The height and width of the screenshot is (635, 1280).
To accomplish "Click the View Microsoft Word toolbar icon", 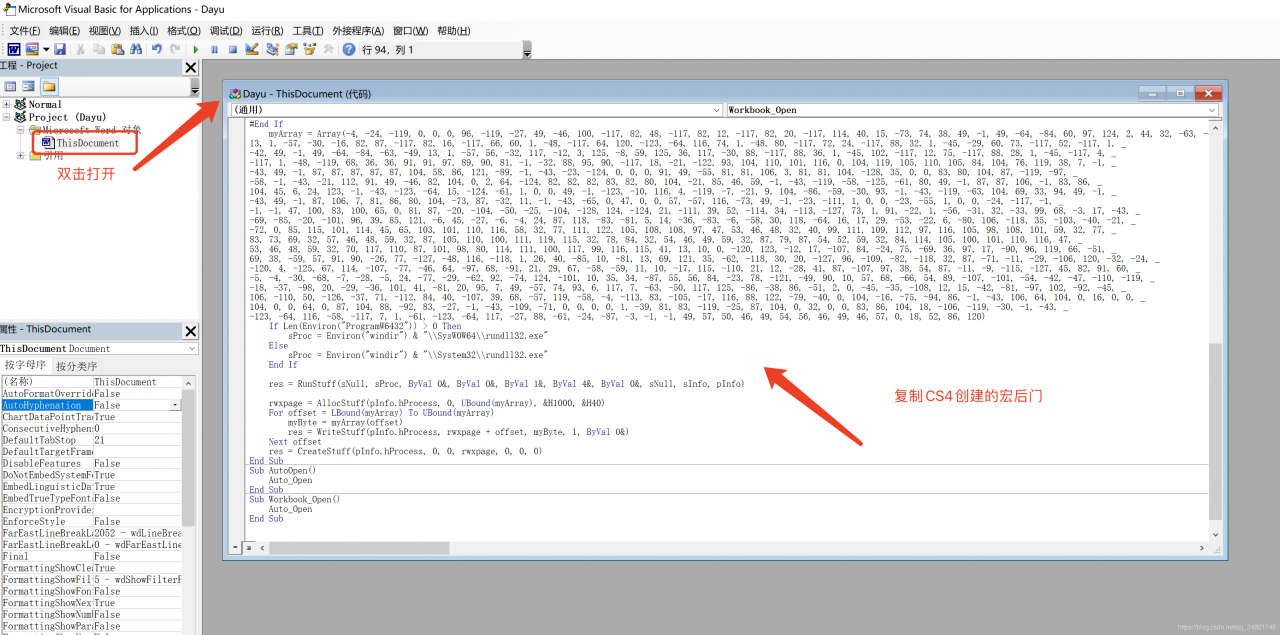I will point(14,49).
